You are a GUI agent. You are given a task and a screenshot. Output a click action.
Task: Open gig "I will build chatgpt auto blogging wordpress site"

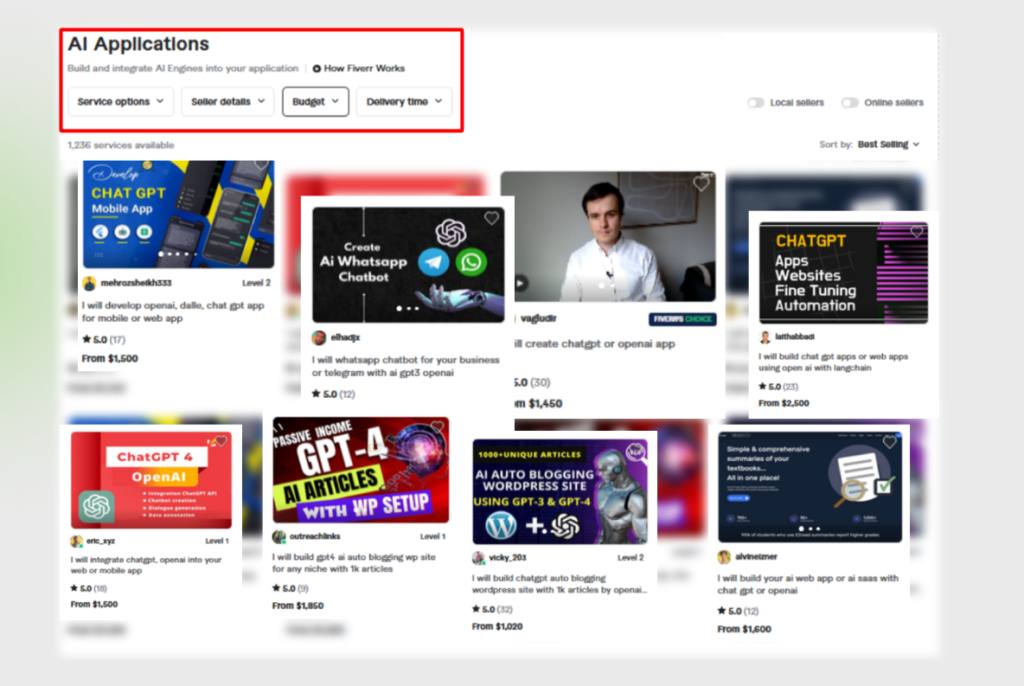point(560,584)
